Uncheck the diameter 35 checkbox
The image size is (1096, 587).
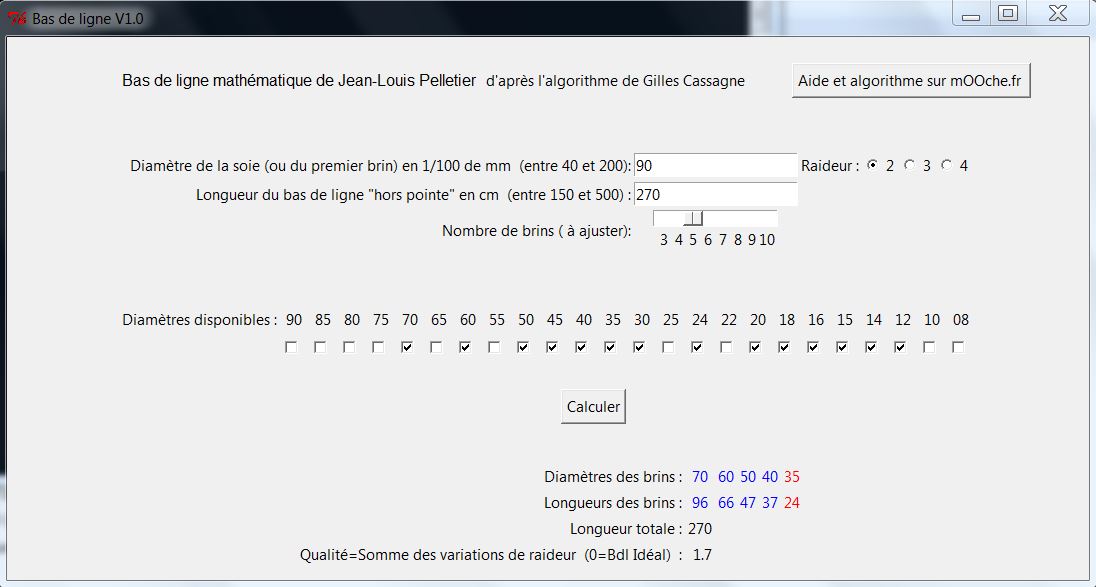610,347
